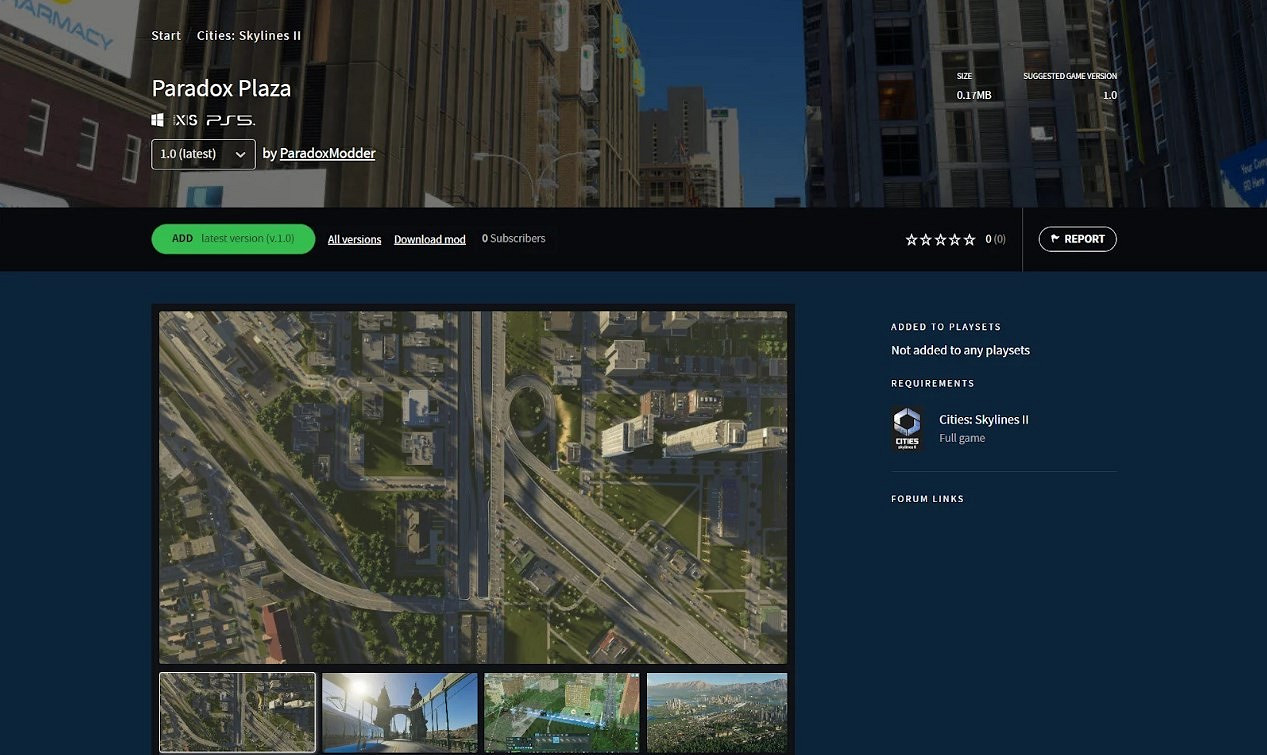This screenshot has width=1267, height=755.
Task: Select the first aerial highway thumbnail
Action: pos(237,712)
